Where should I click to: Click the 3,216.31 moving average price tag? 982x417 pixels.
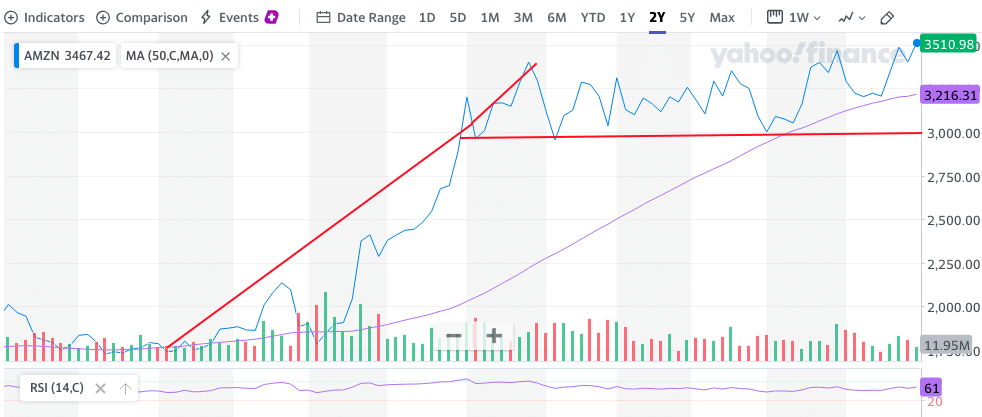pyautogui.click(x=949, y=96)
